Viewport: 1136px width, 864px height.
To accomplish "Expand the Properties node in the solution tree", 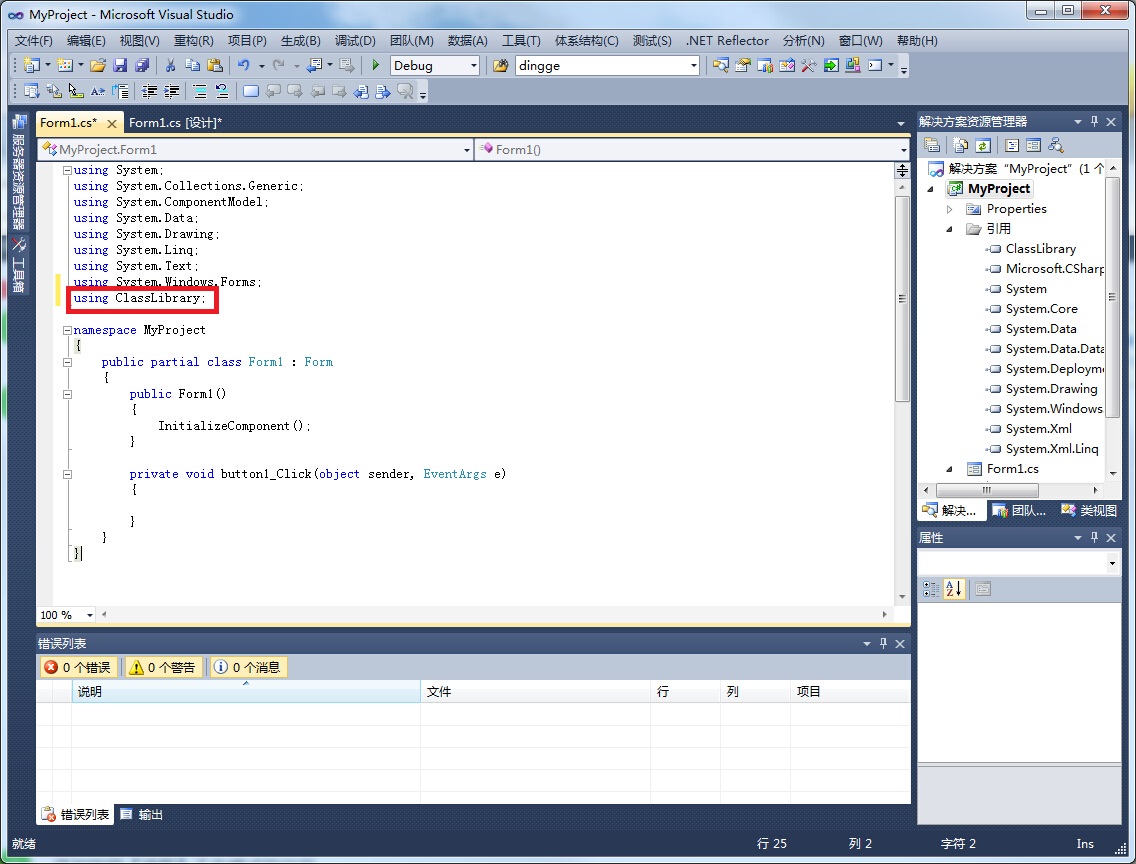I will [949, 209].
